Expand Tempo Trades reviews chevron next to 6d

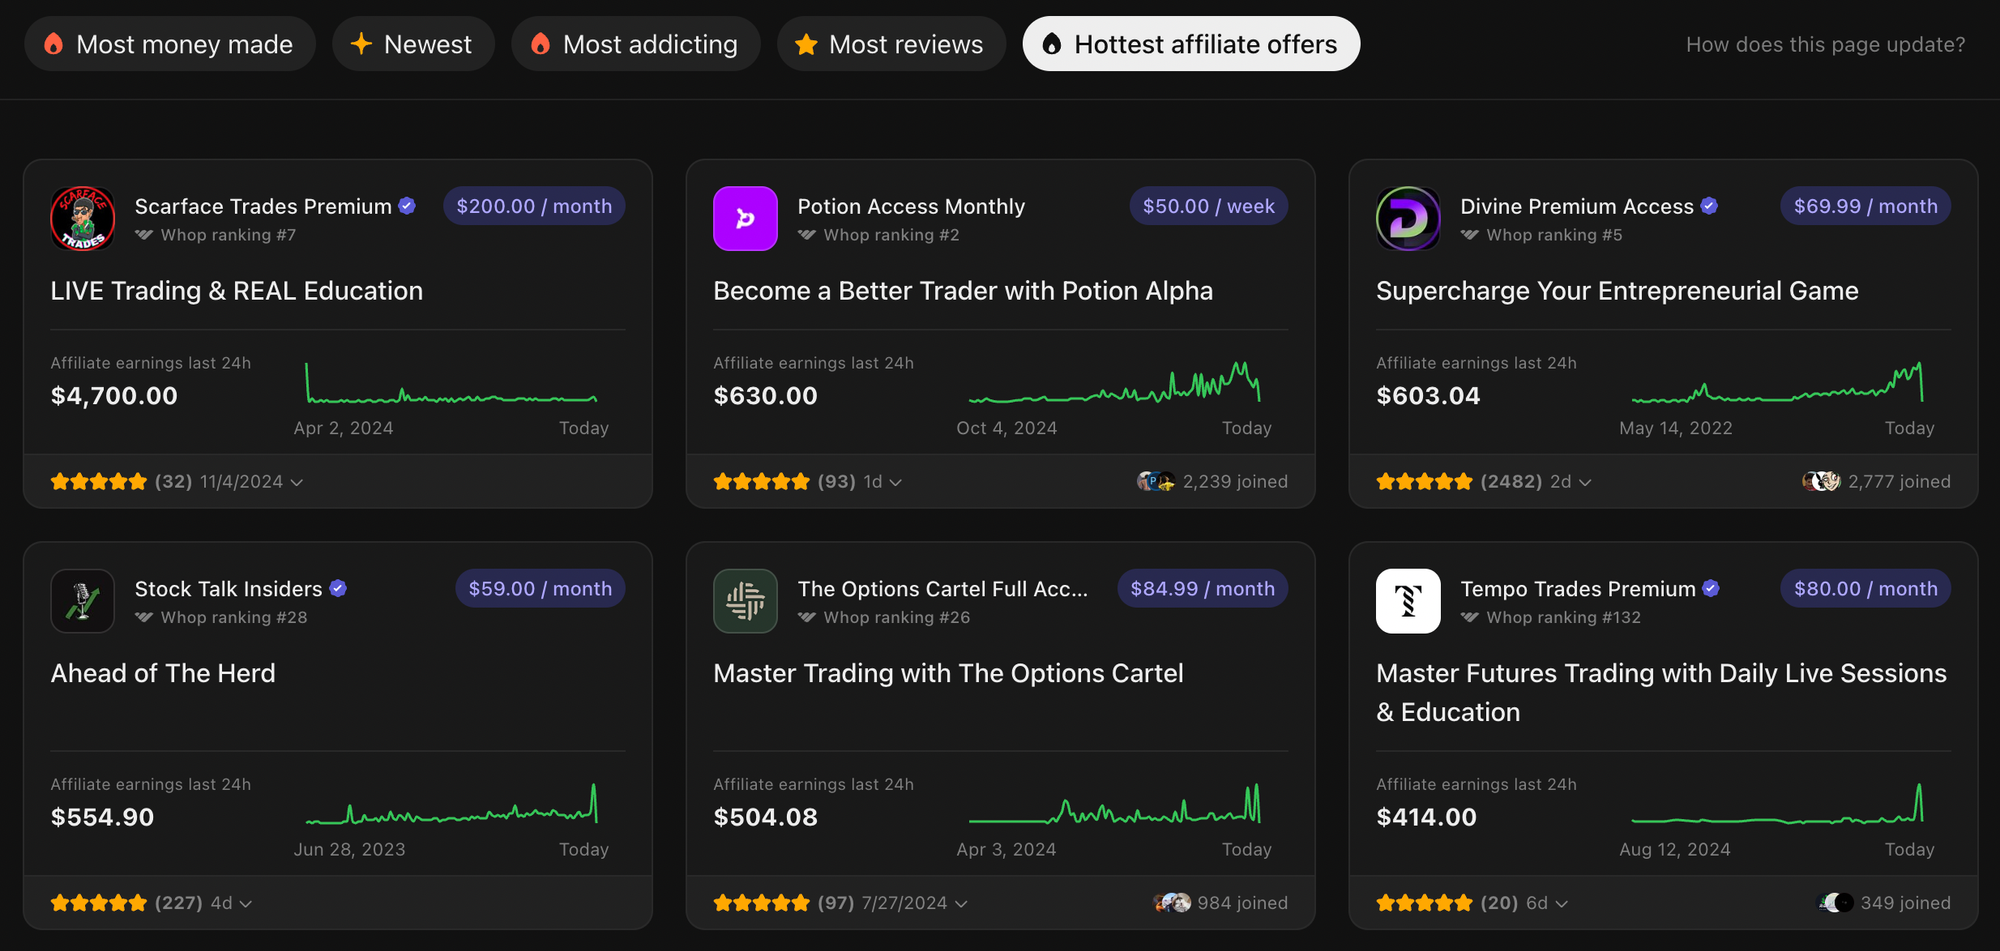[1562, 904]
